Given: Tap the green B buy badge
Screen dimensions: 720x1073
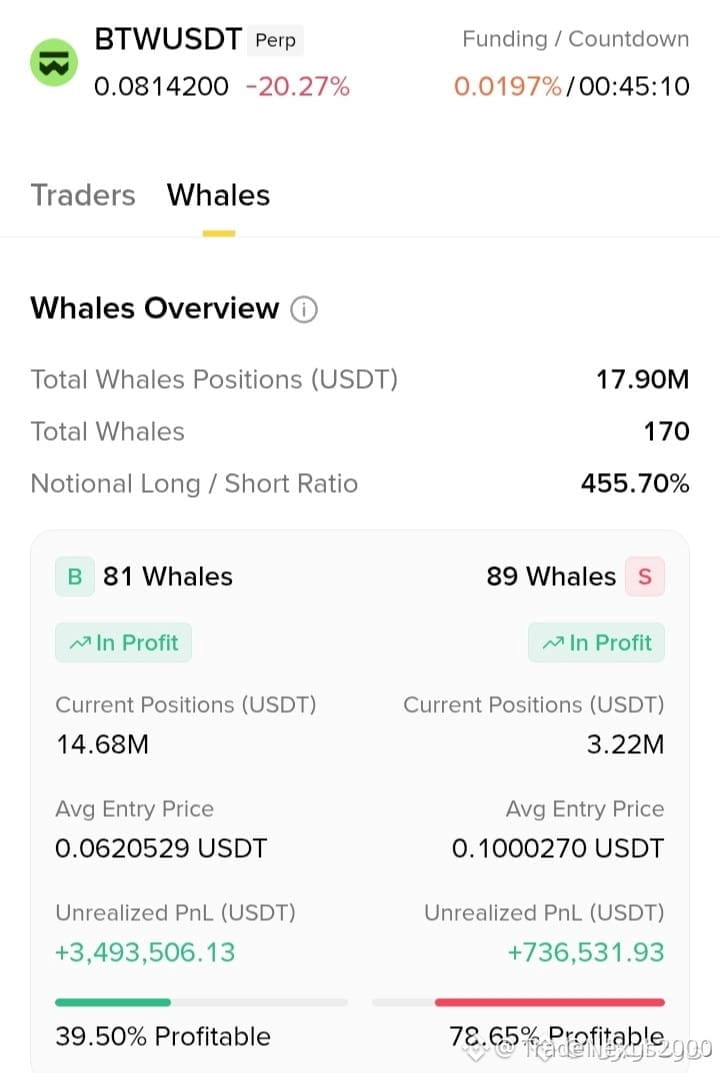Looking at the screenshot, I should tap(75, 577).
